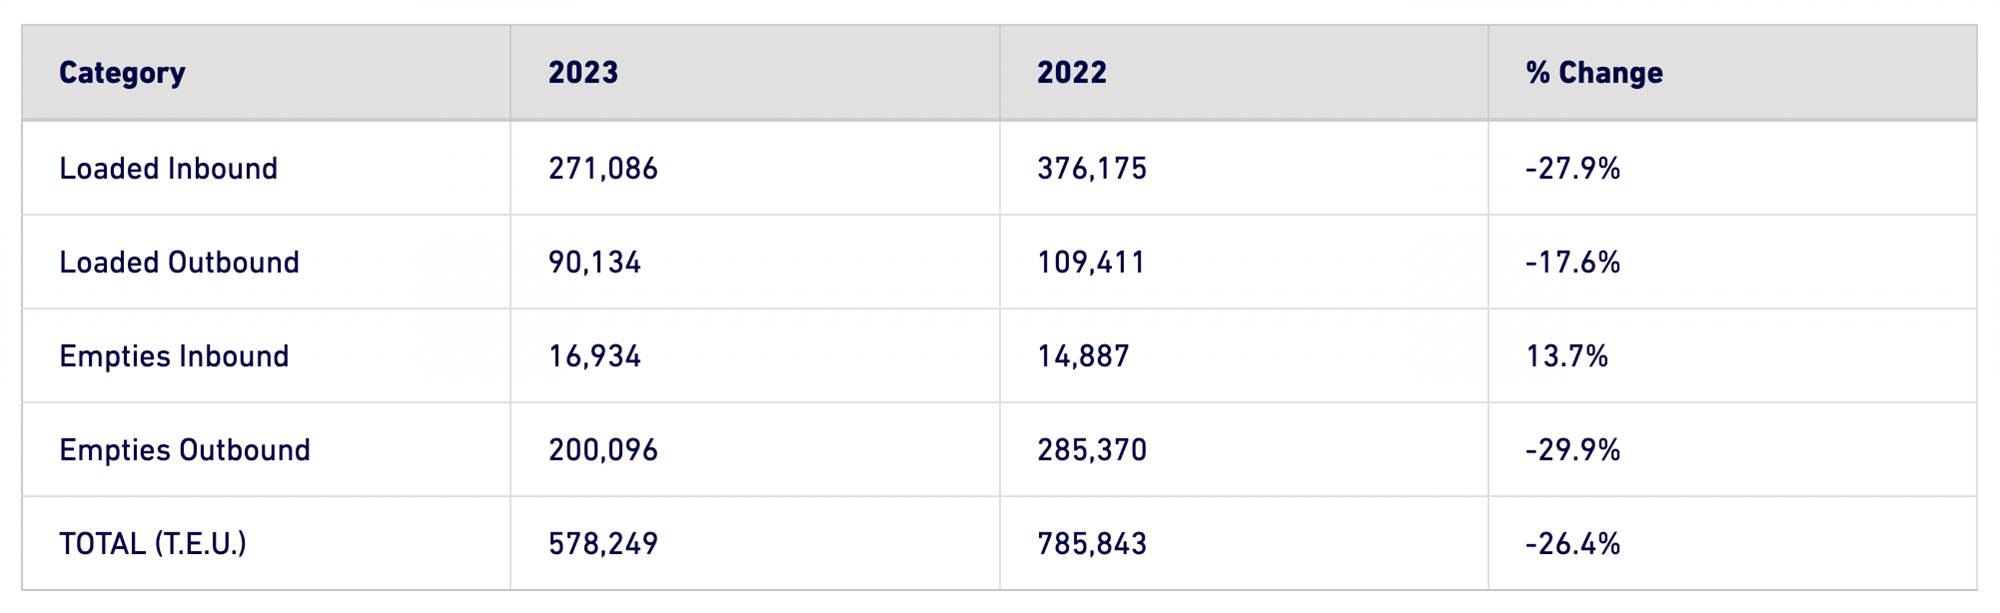Click the 271,086 cell value
Image resolution: width=2000 pixels, height=613 pixels.
pos(603,168)
